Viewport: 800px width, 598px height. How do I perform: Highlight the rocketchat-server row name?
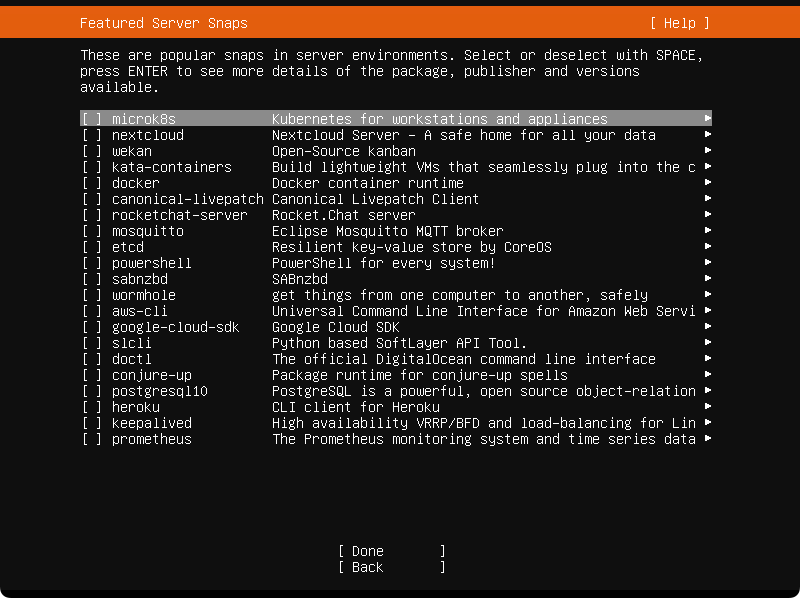[x=180, y=215]
